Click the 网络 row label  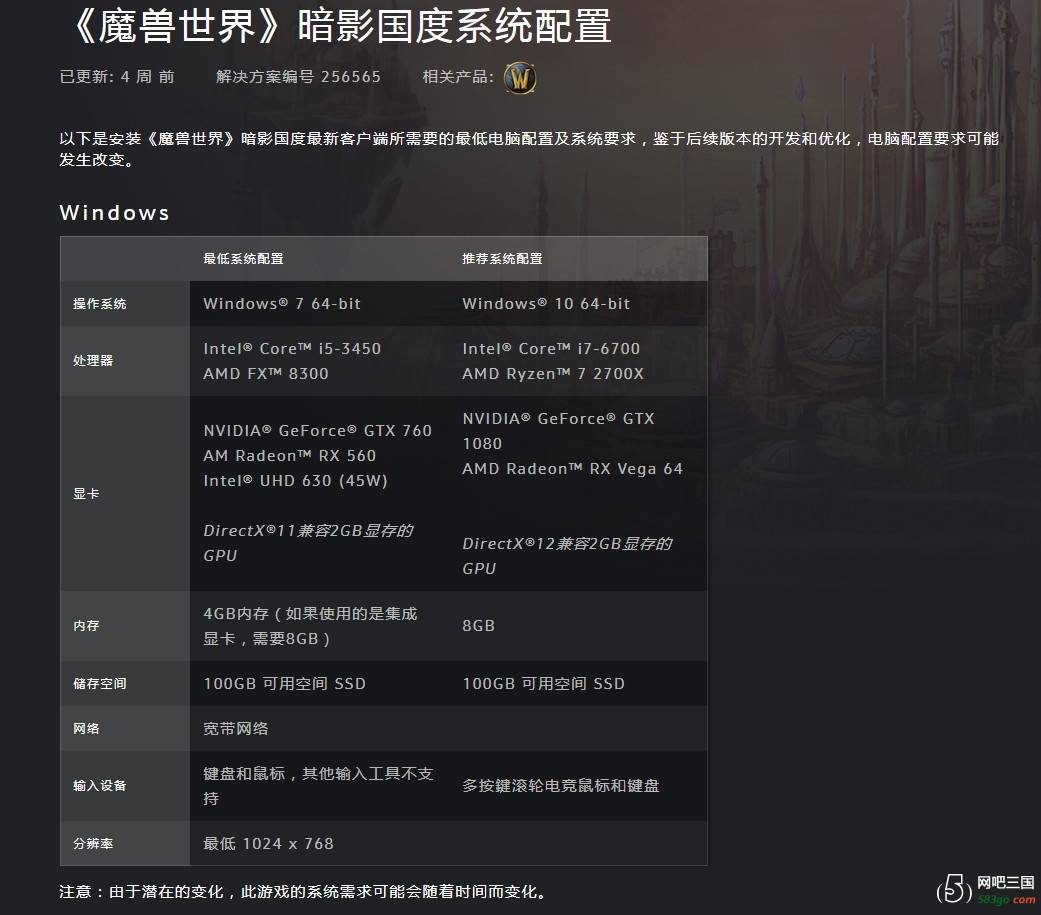pyautogui.click(x=86, y=728)
